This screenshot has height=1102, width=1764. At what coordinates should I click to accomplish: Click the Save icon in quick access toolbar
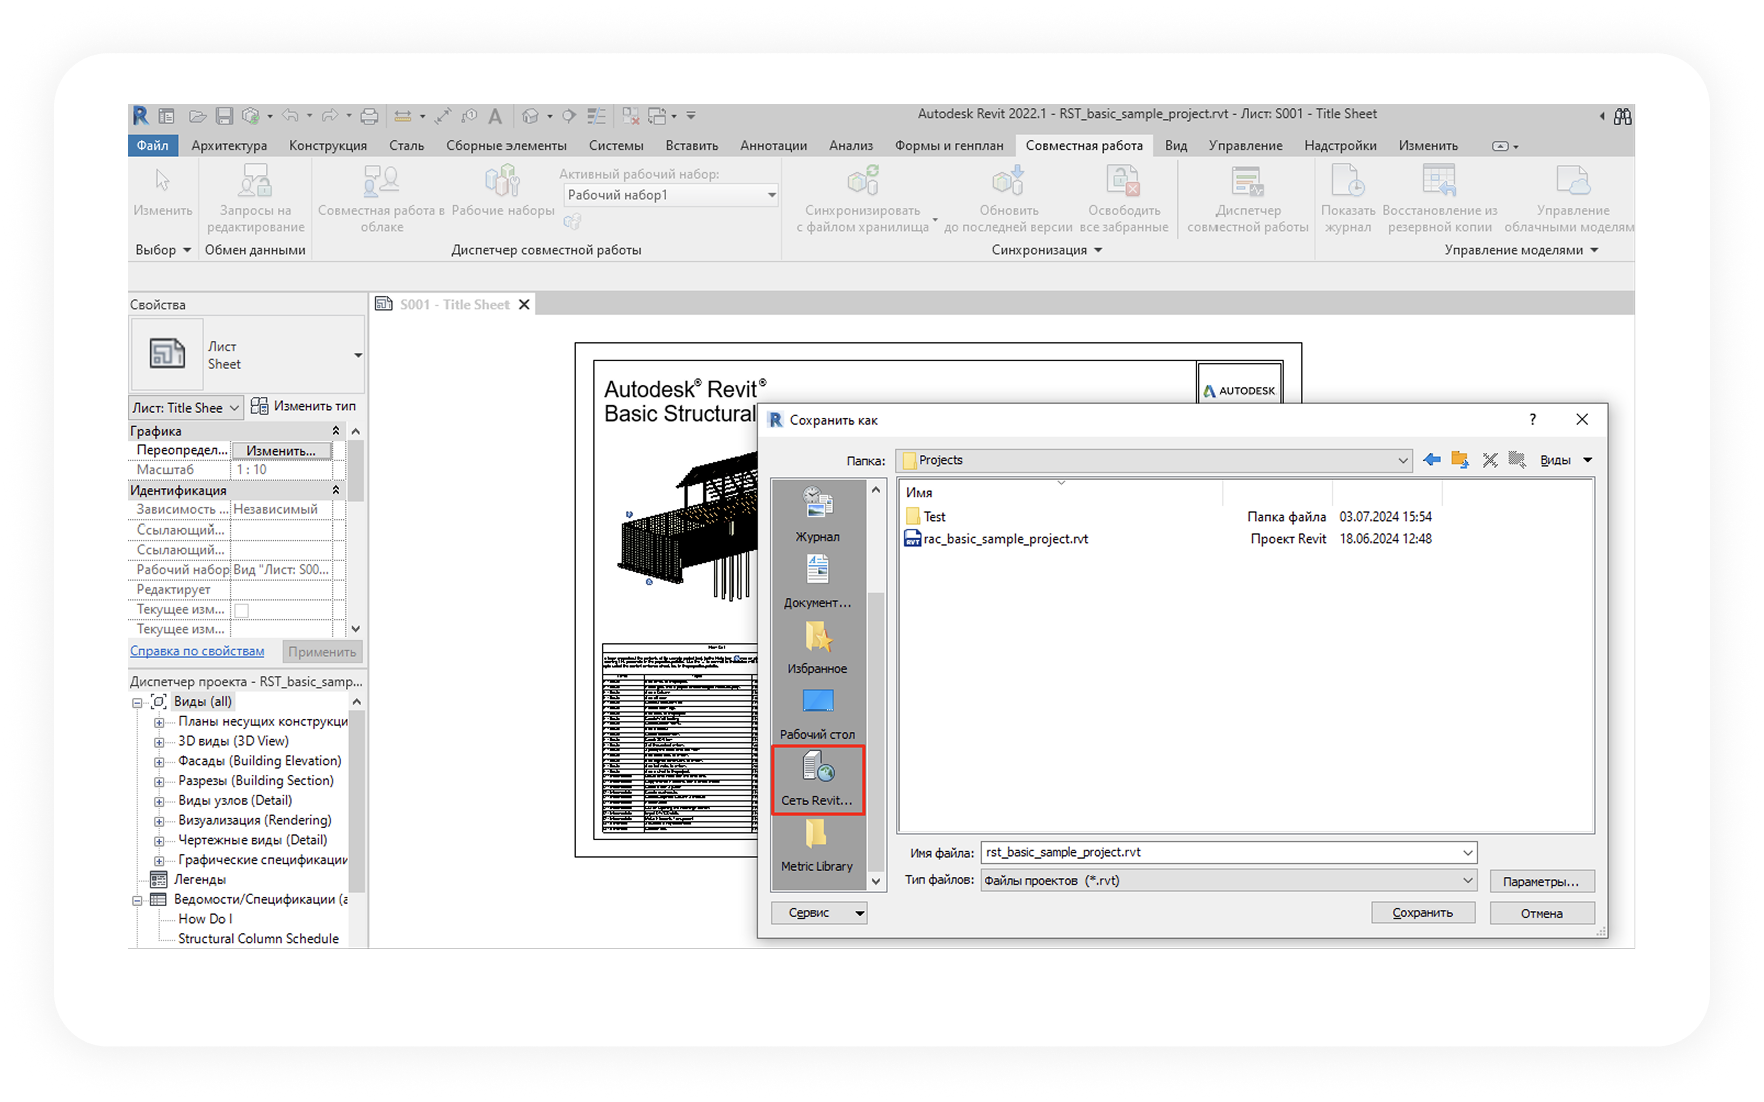pos(224,116)
